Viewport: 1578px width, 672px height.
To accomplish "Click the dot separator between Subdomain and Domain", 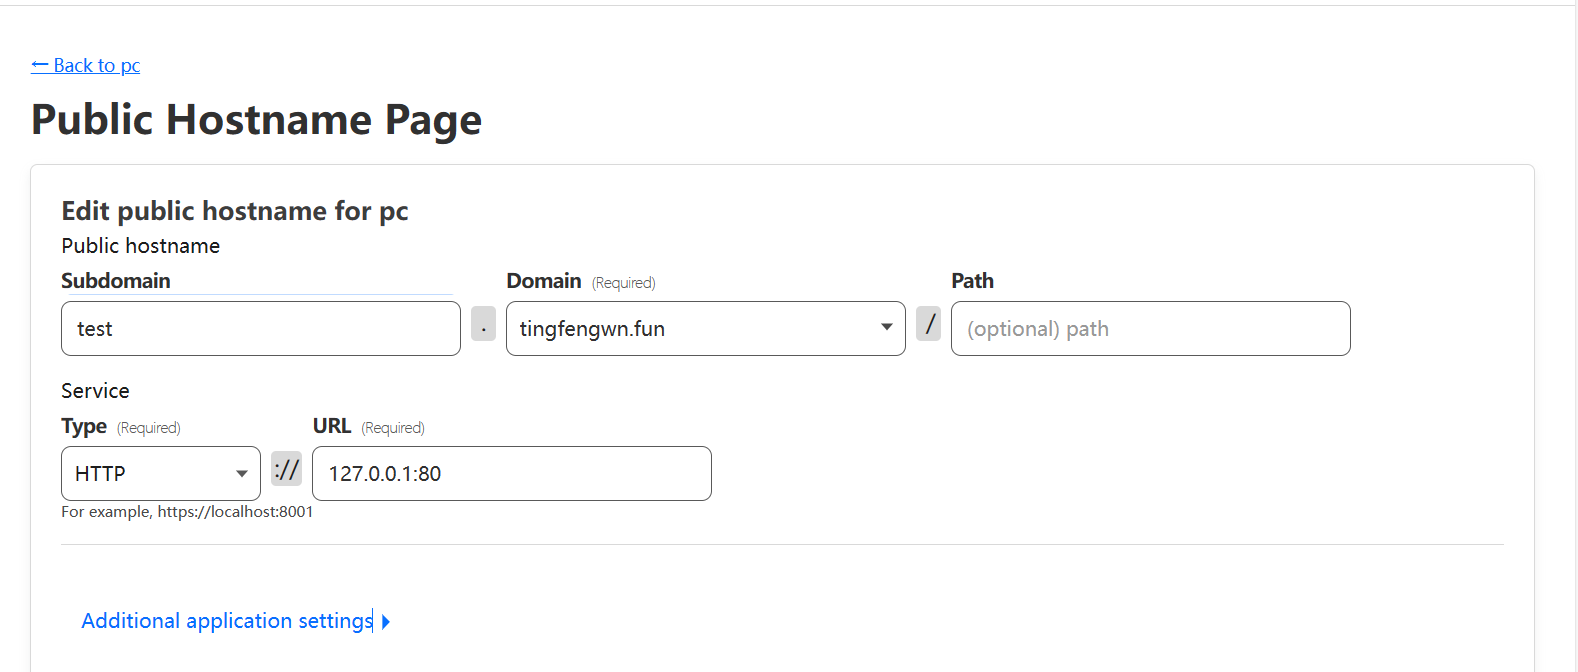I will point(483,324).
